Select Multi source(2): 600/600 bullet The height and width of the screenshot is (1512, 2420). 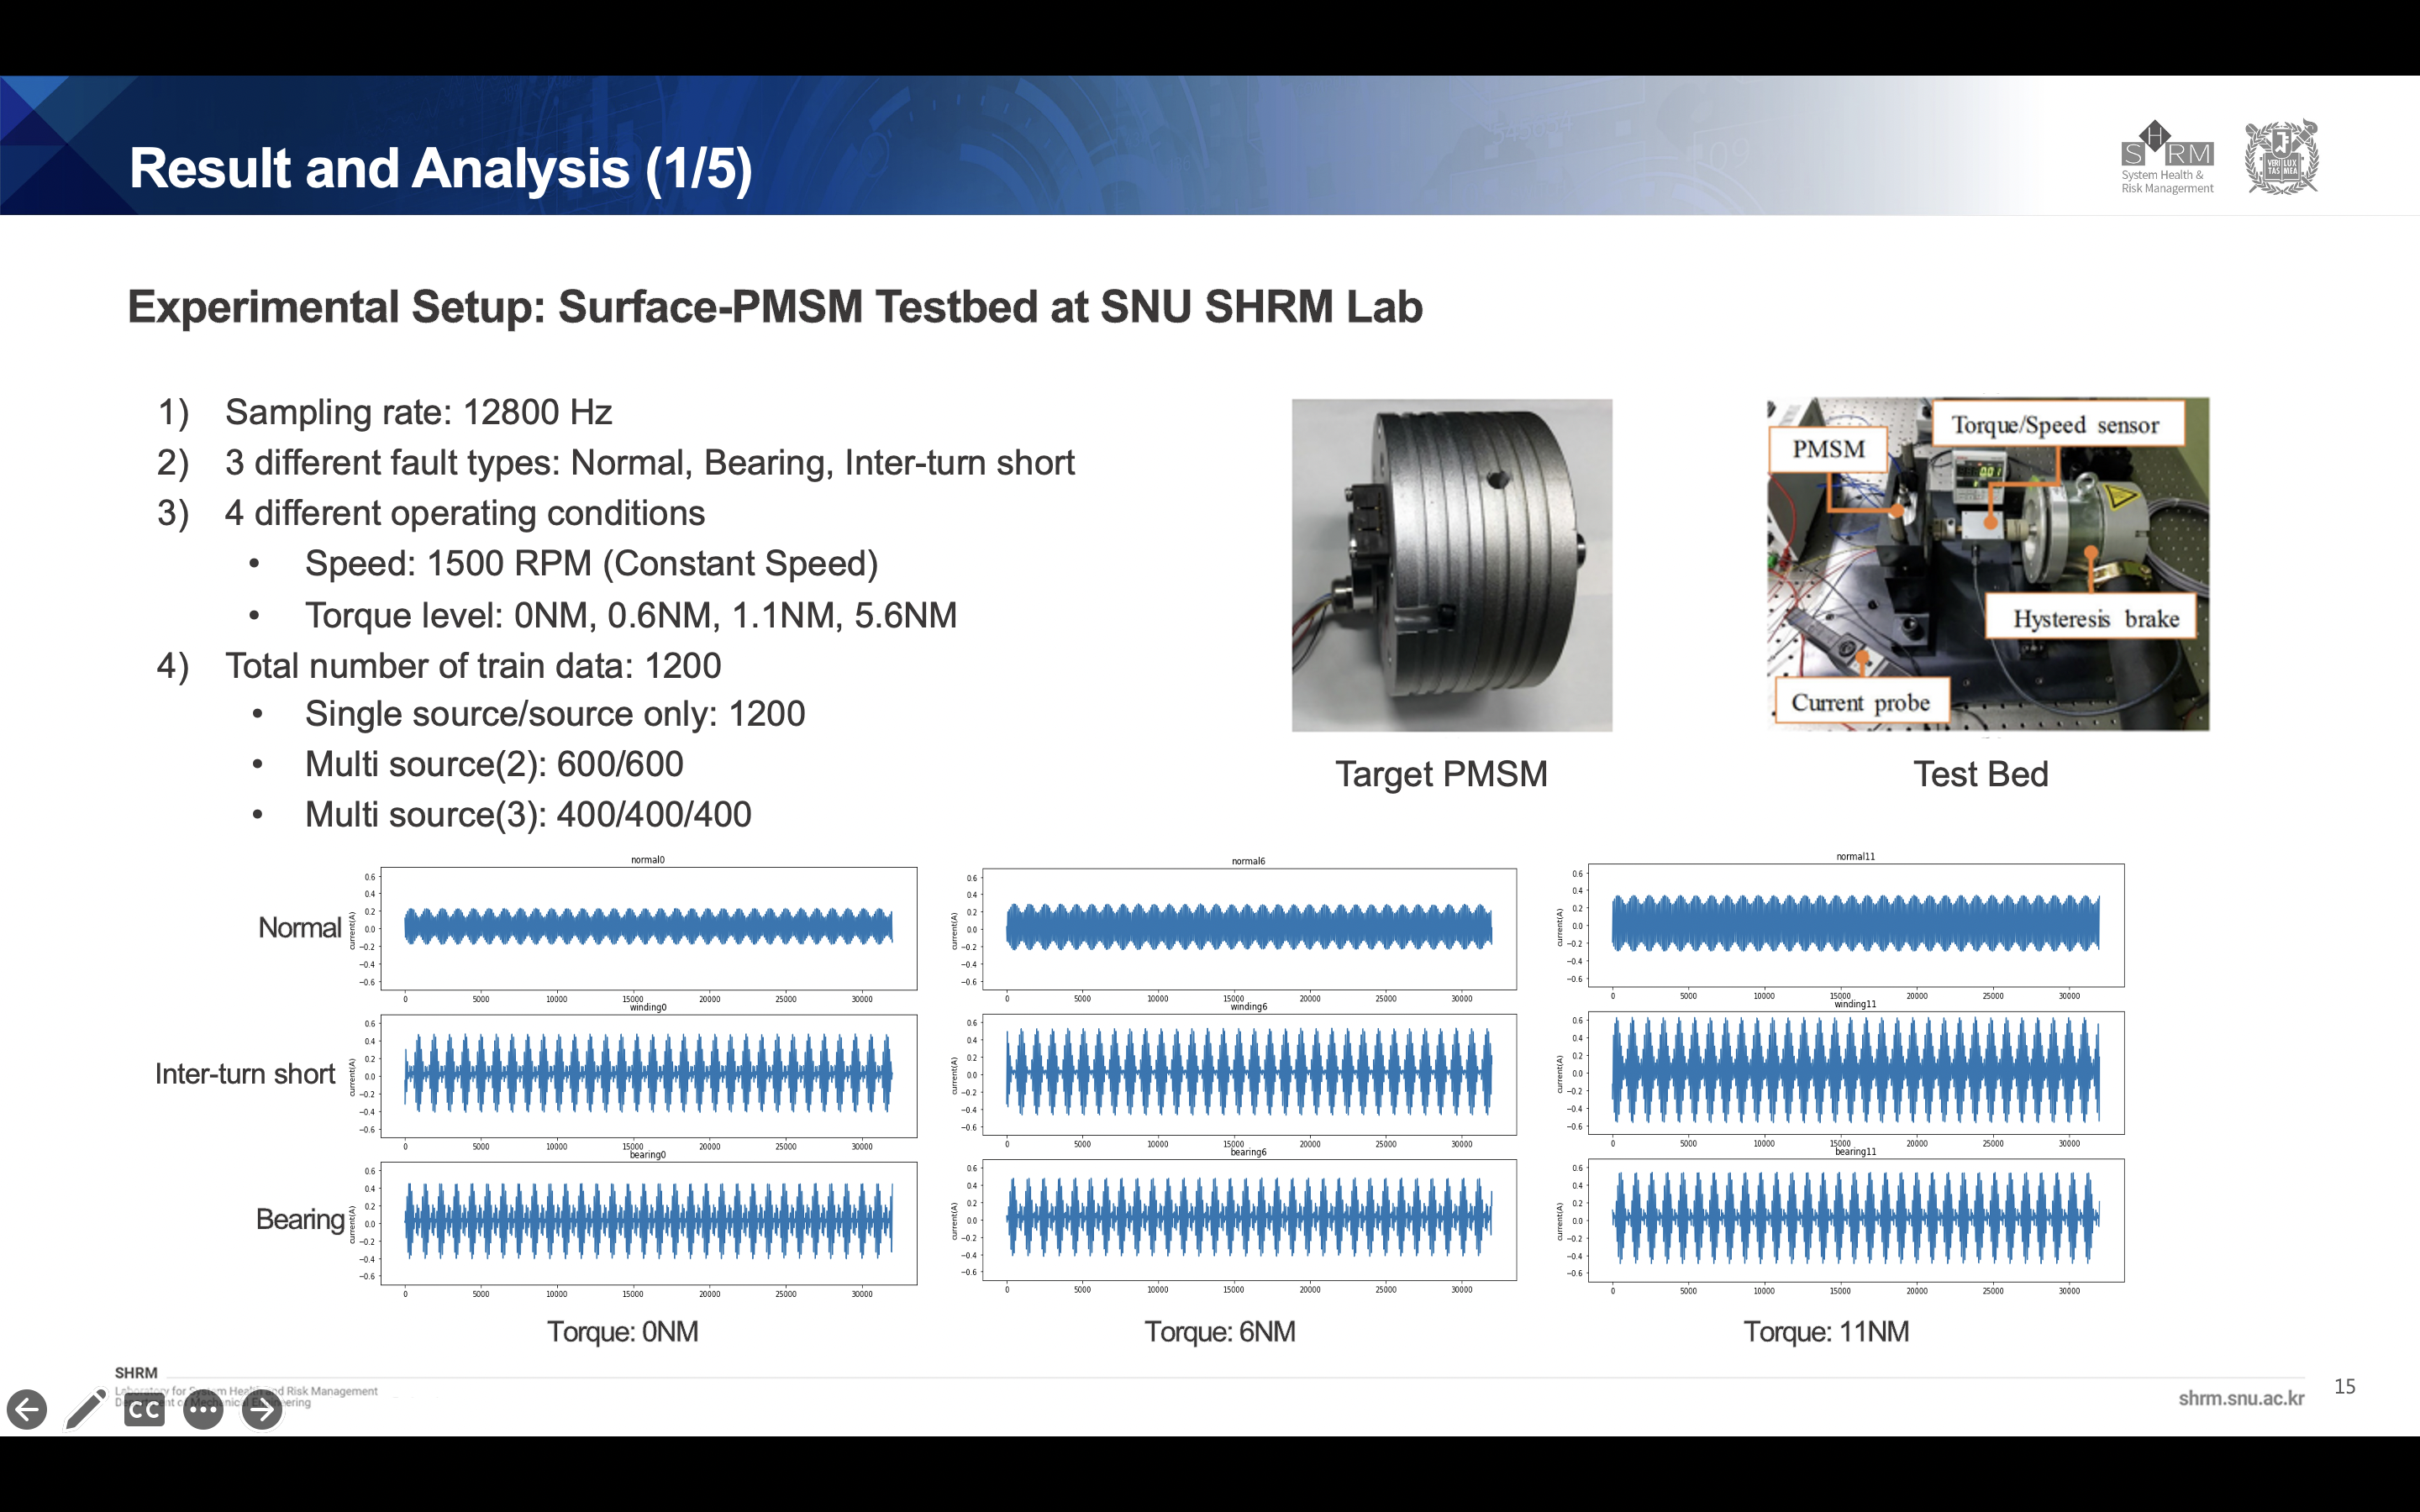pos(494,764)
